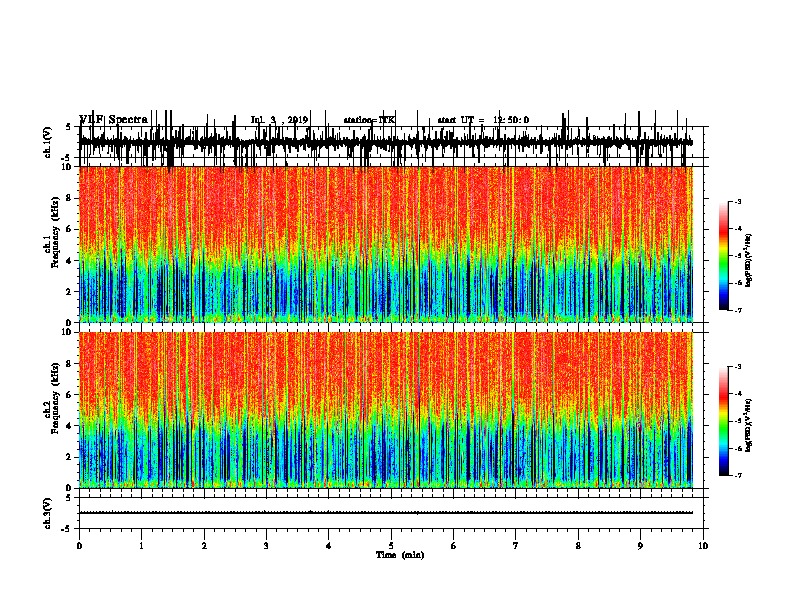Click the "Jul 3, 2019" date label
792x612 pixels.
coord(279,120)
